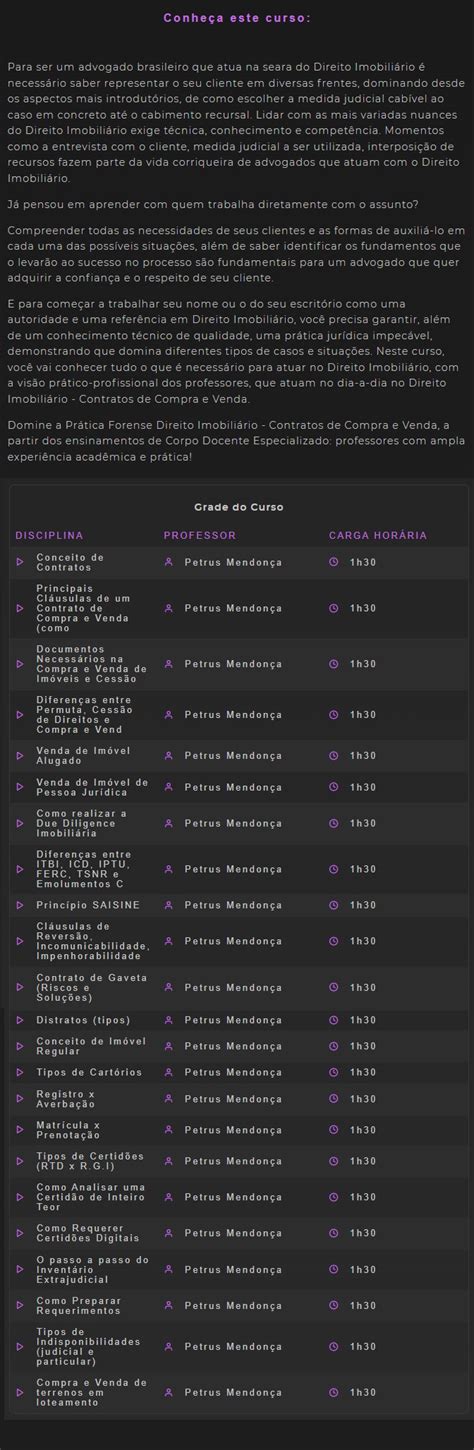This screenshot has width=474, height=1450.
Task: Click the person icon for Venda de Imóvel de Pessoa Jurídica
Action: click(x=169, y=787)
